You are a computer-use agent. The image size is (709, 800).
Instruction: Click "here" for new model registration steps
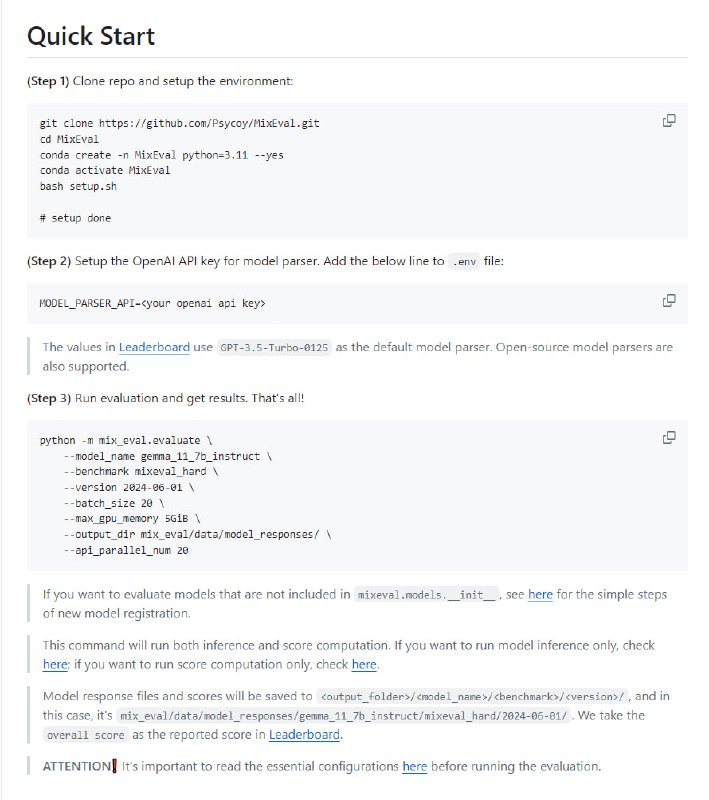(539, 594)
